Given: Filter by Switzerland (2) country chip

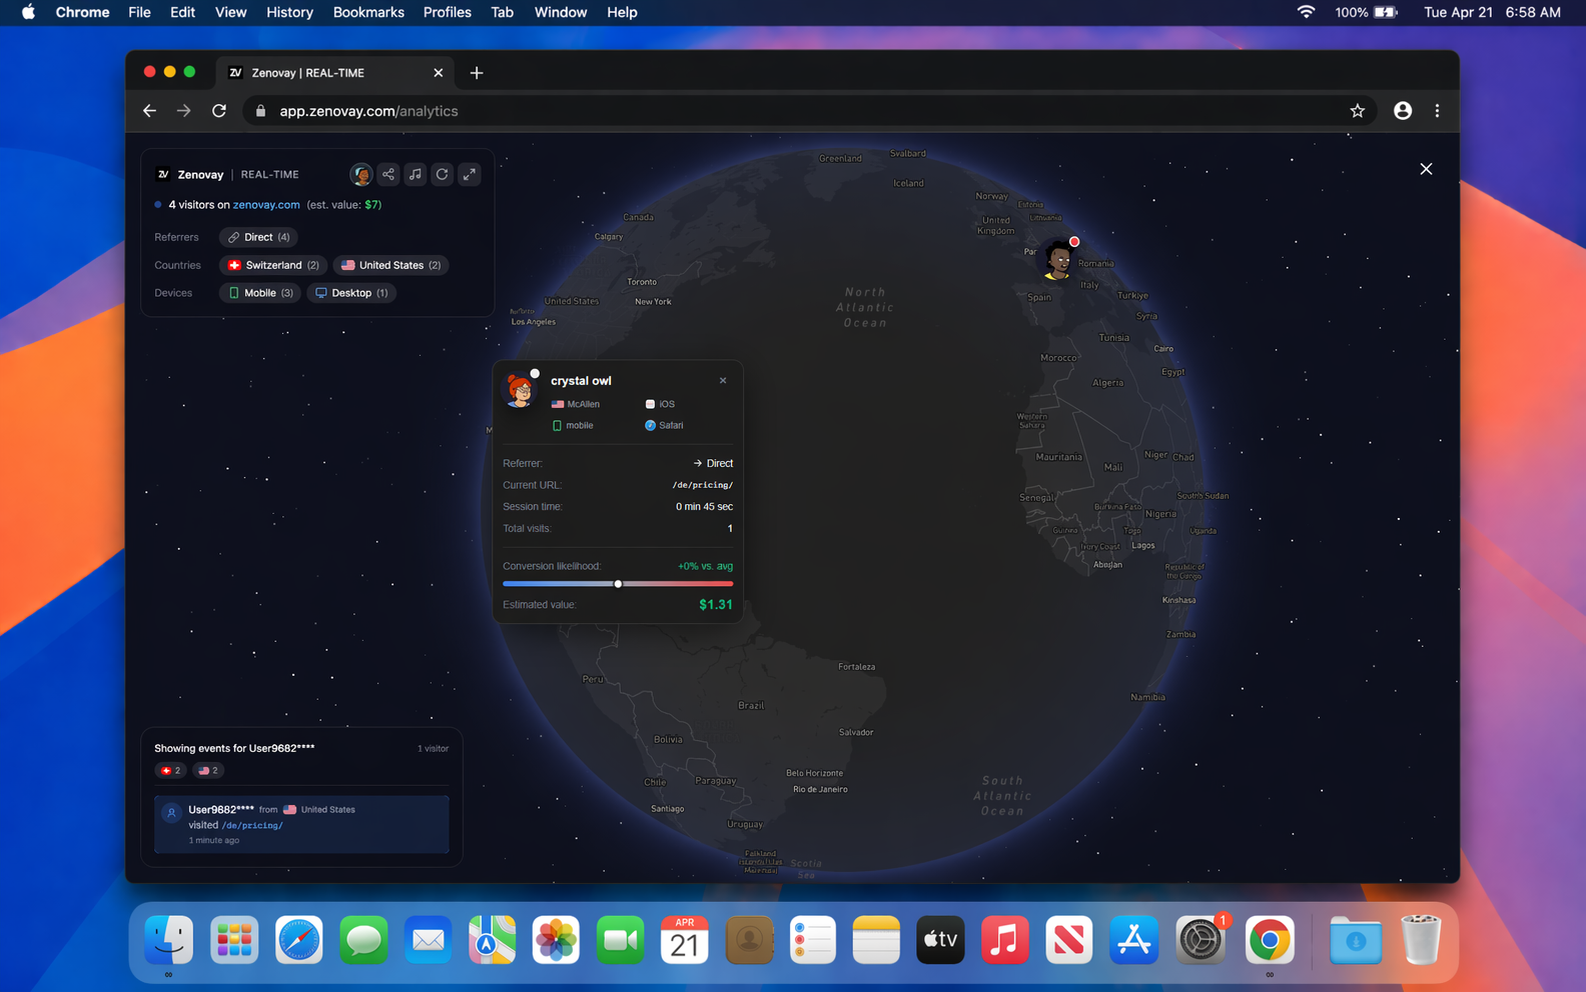Looking at the screenshot, I should [x=273, y=265].
